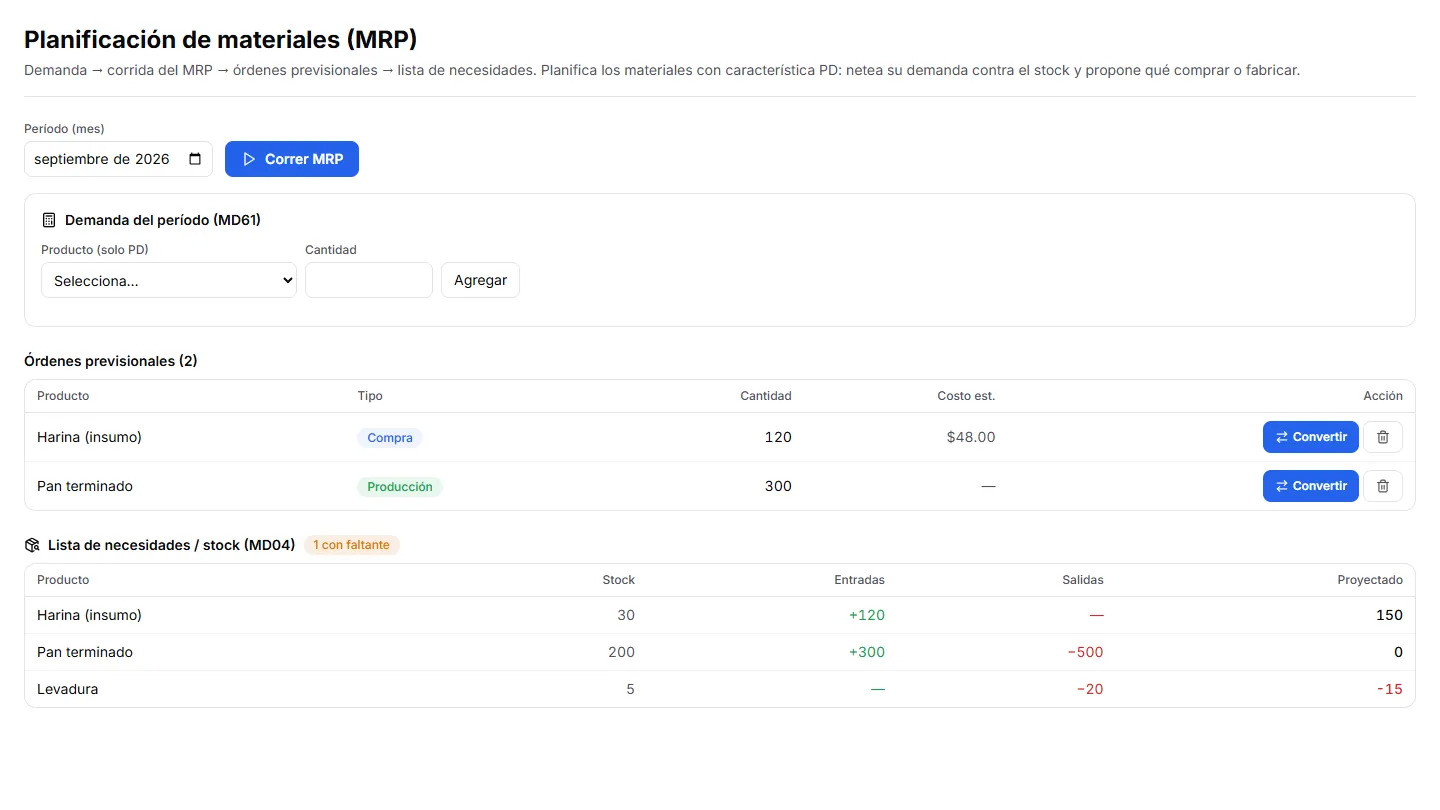Click the Salidas column header

point(1083,580)
